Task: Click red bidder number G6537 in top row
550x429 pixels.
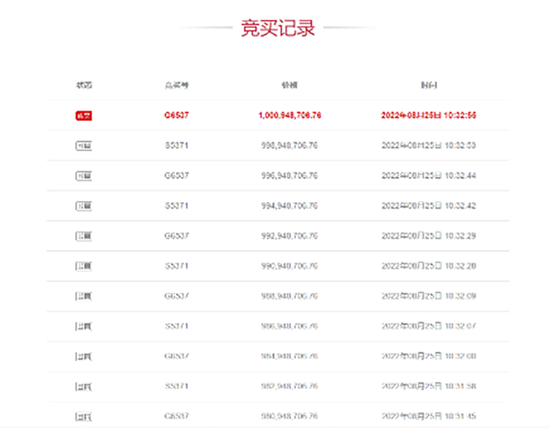Action: pyautogui.click(x=176, y=115)
